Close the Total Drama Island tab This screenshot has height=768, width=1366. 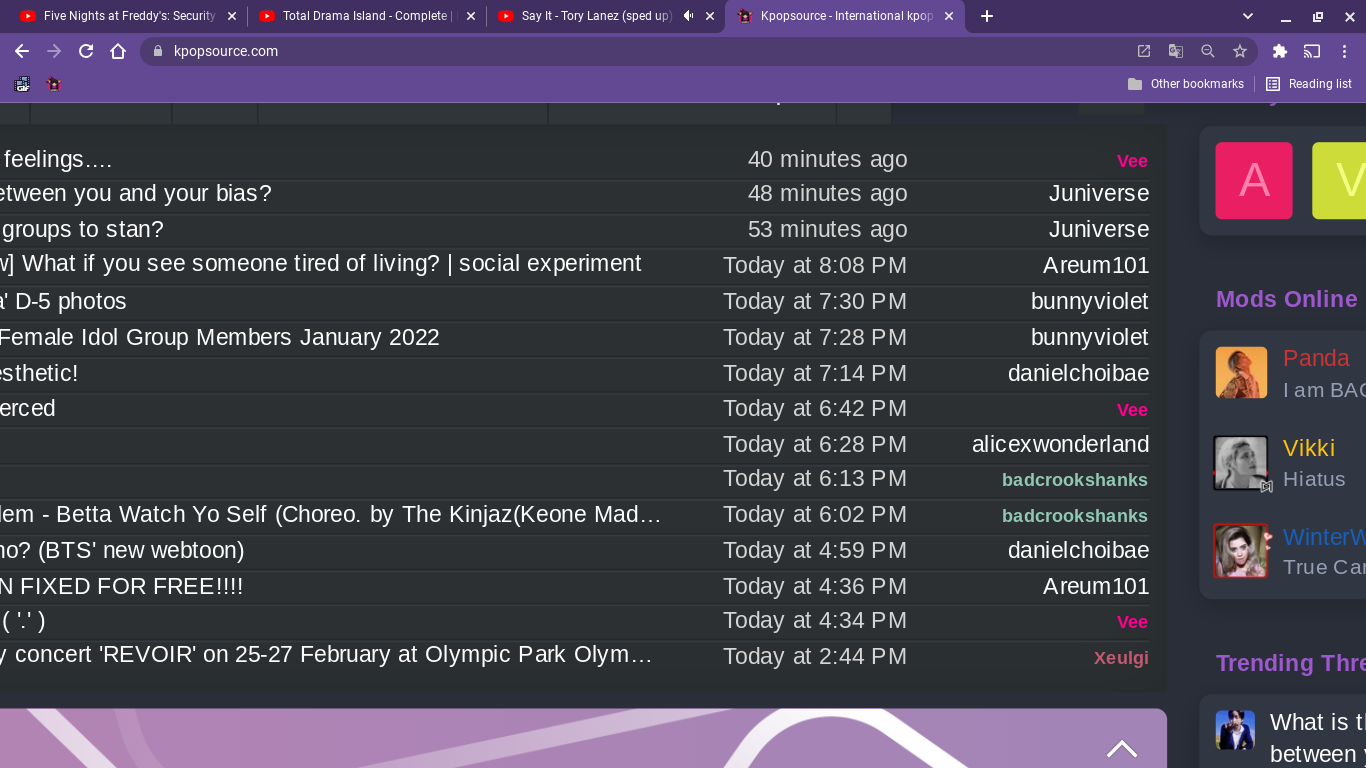coord(471,16)
